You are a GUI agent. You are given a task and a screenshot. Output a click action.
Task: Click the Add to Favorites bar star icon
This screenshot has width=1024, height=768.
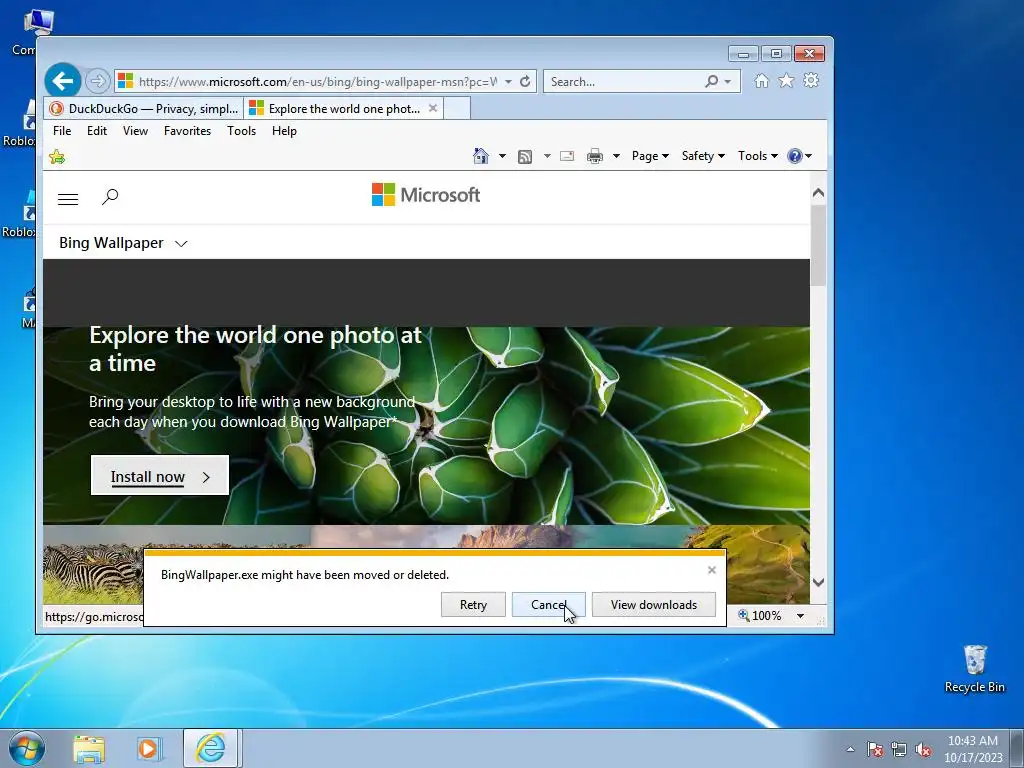coord(57,157)
